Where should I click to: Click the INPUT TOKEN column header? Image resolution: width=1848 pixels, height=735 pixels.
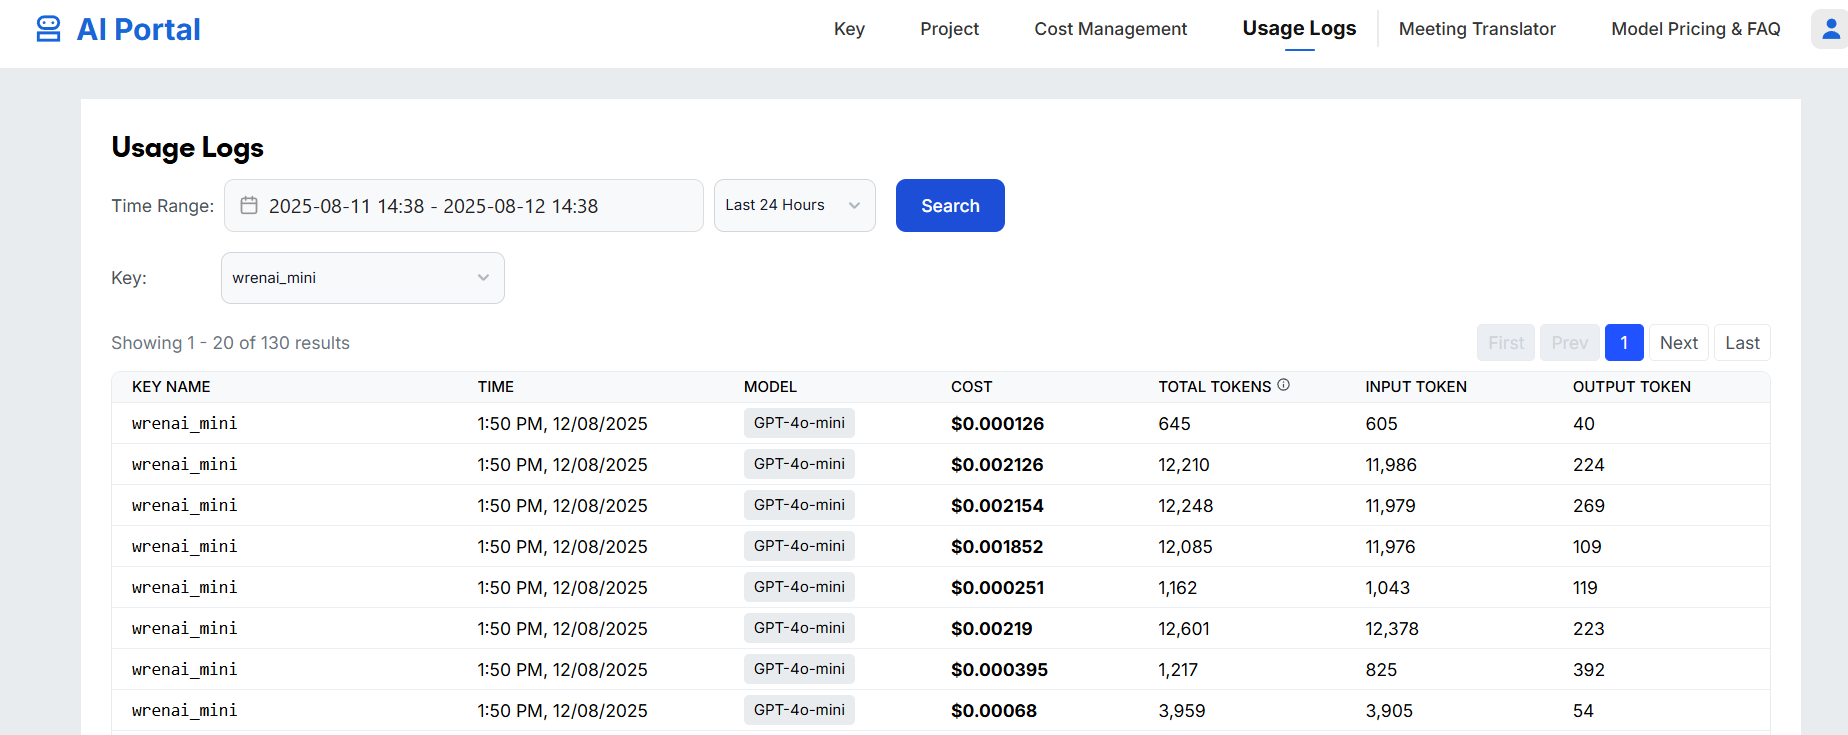(x=1416, y=387)
